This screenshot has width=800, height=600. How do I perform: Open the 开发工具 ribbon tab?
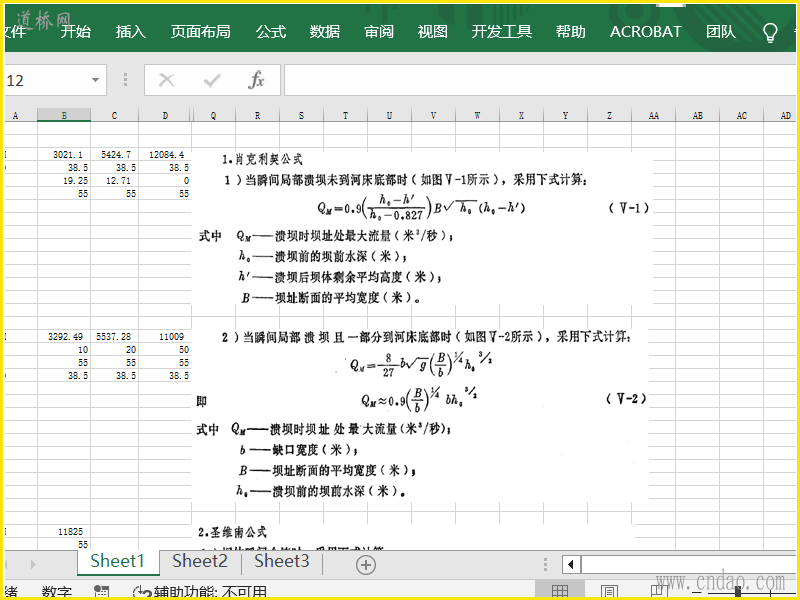(x=502, y=32)
